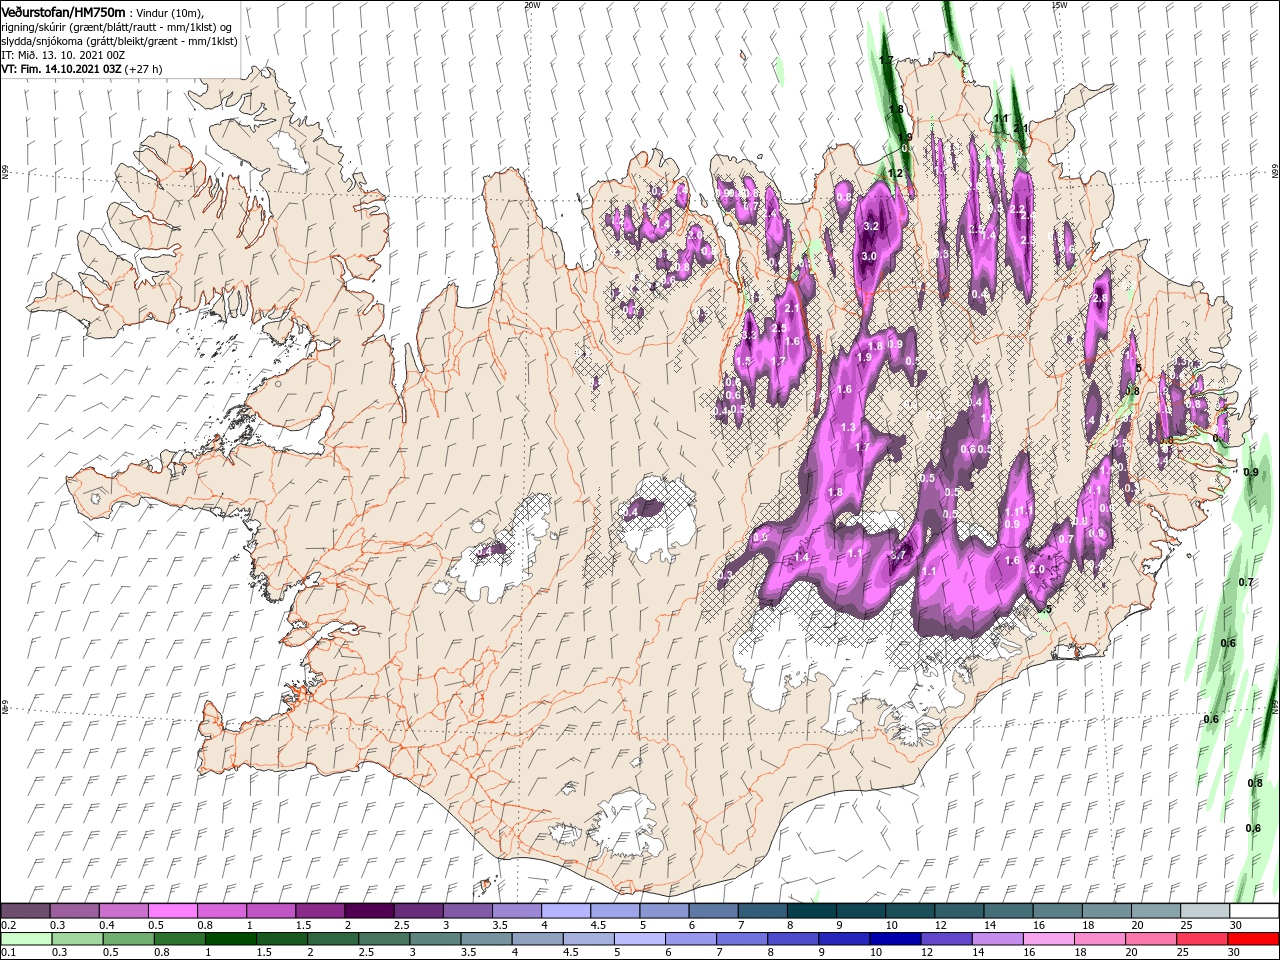Click the snow swatch between 1.5 and 2
The width and height of the screenshot is (1280, 960).
click(320, 911)
